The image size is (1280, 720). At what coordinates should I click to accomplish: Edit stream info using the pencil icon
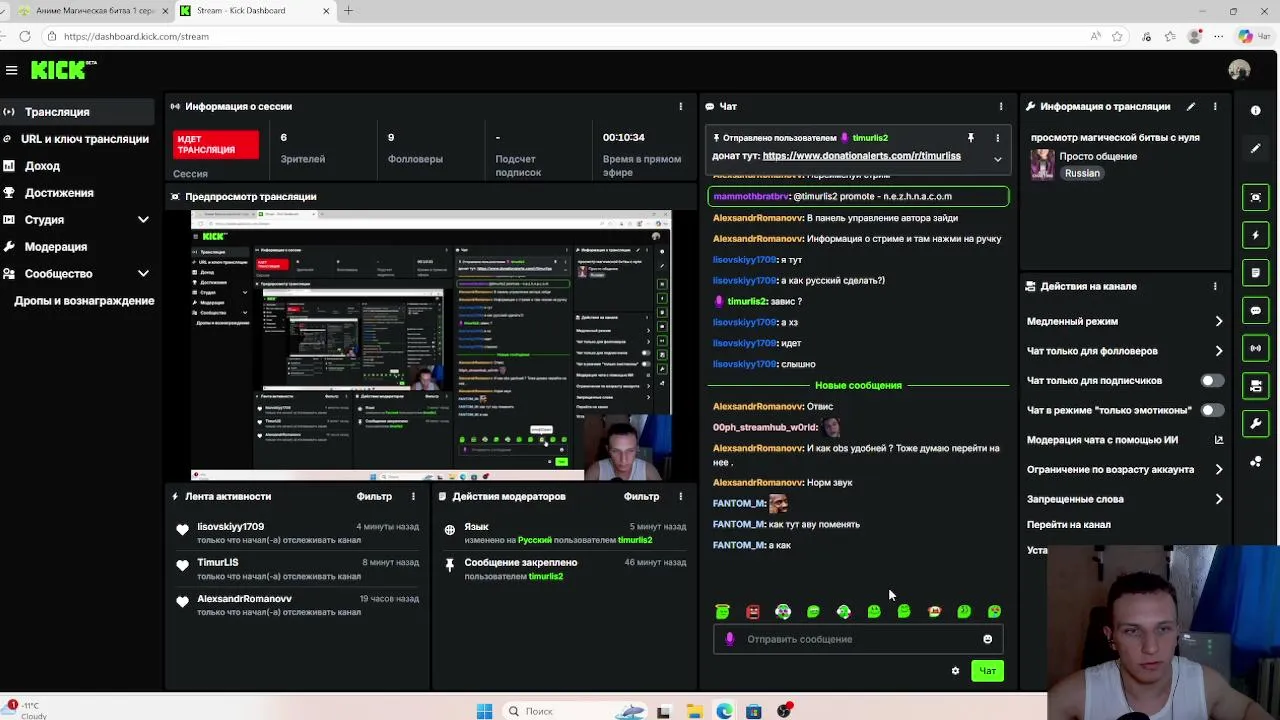pyautogui.click(x=1190, y=106)
